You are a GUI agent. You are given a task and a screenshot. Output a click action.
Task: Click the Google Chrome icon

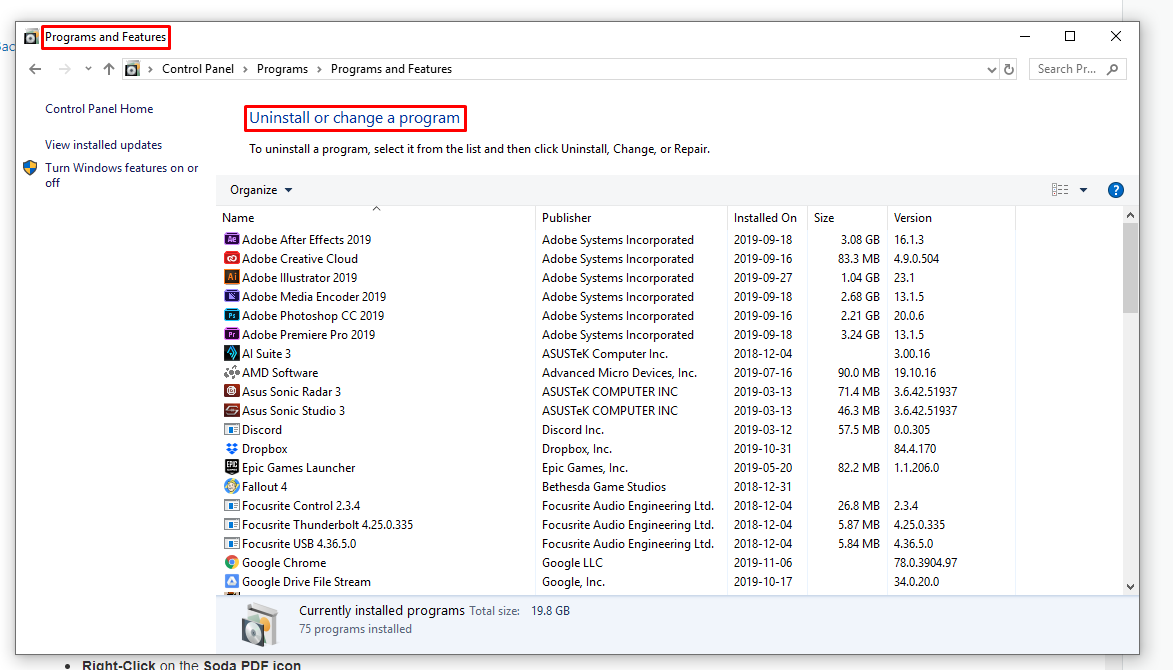[x=232, y=562]
